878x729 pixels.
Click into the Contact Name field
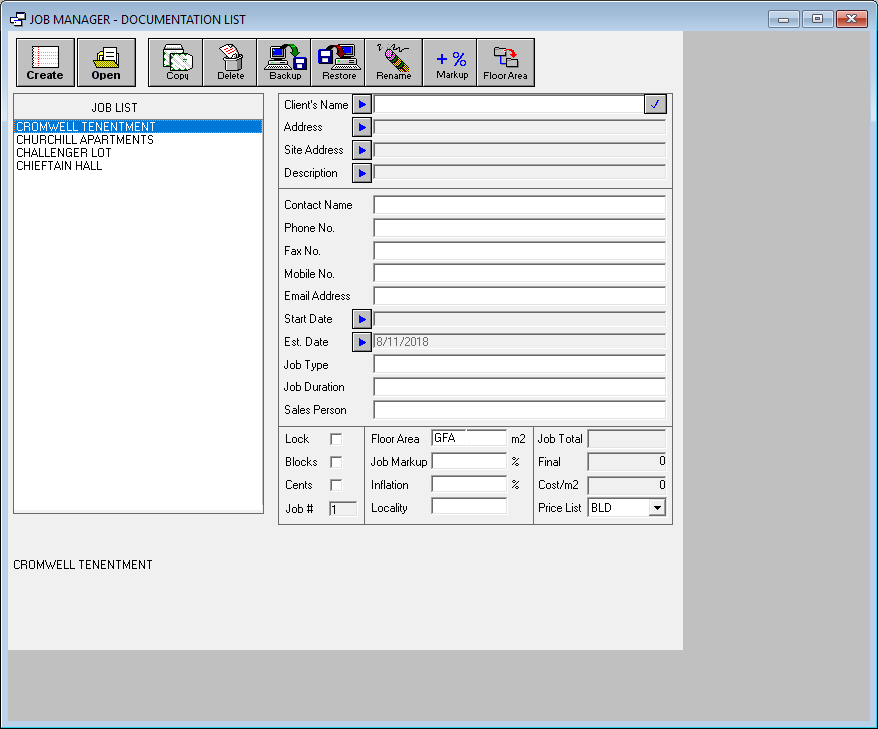tap(519, 205)
